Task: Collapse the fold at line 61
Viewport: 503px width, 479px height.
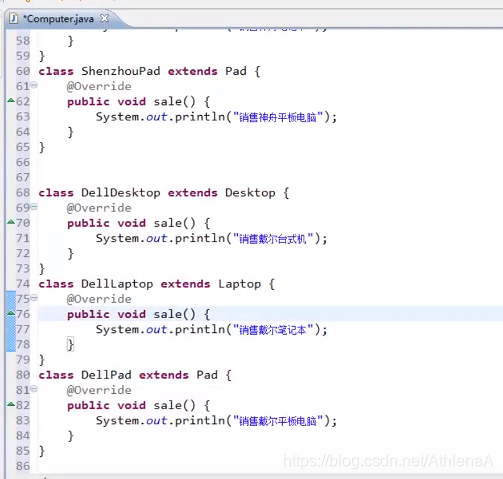Action: [x=34, y=86]
